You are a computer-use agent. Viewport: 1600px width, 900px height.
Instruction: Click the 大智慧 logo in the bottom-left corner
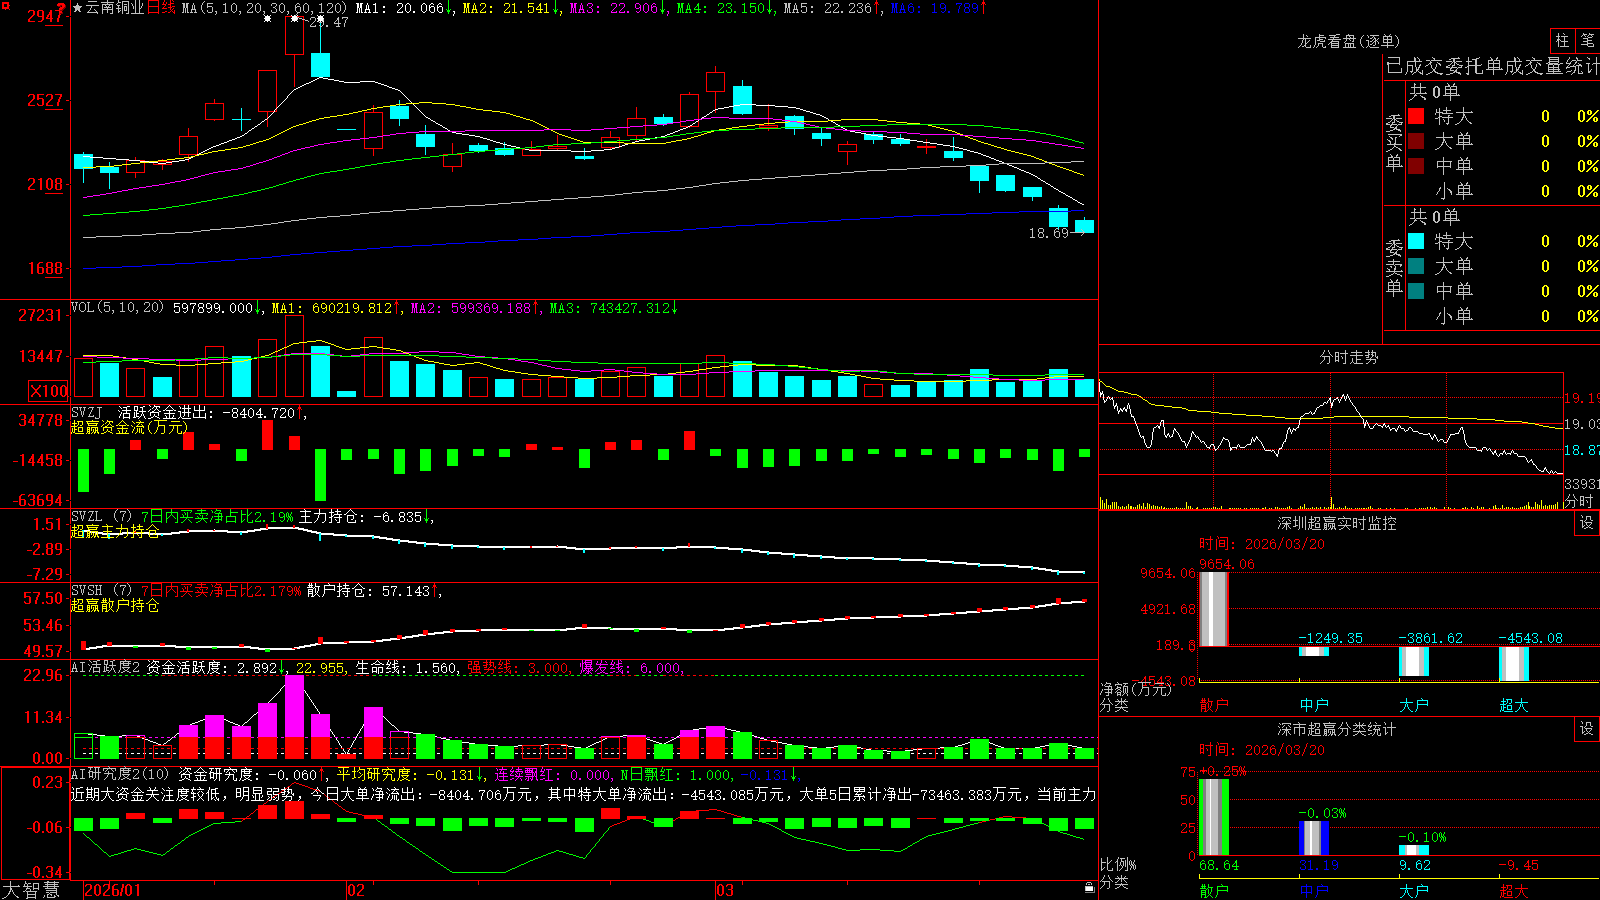pyautogui.click(x=31, y=890)
